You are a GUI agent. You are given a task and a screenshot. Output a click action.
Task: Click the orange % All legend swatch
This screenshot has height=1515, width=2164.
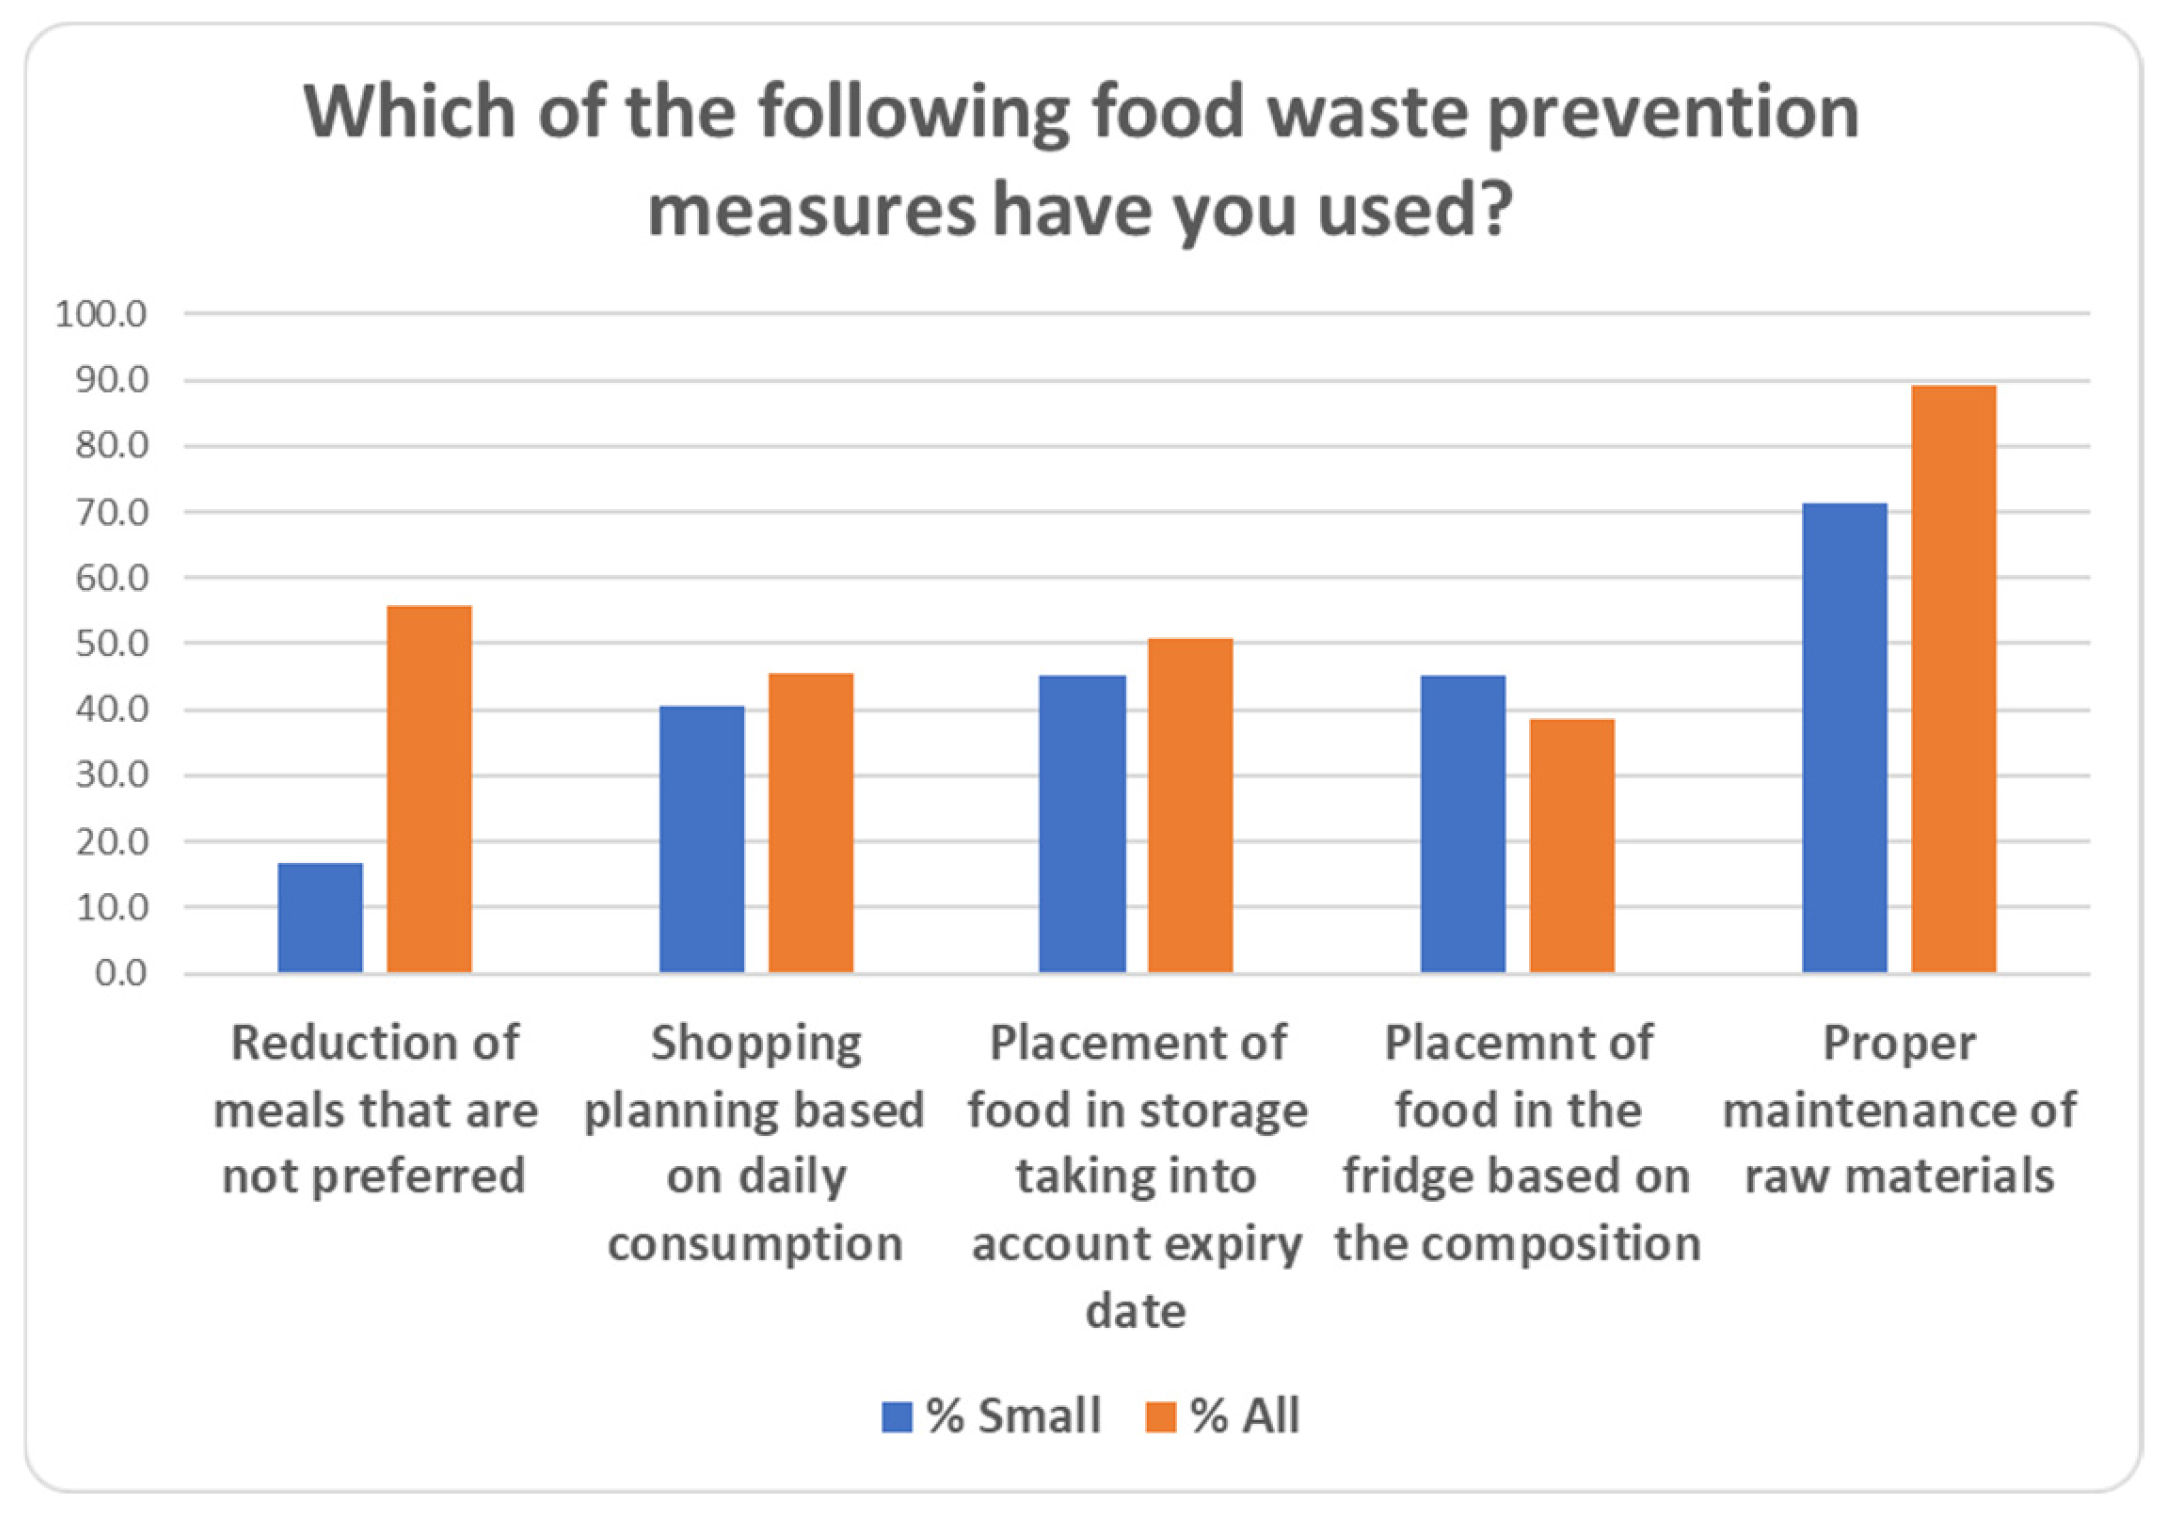(1160, 1416)
